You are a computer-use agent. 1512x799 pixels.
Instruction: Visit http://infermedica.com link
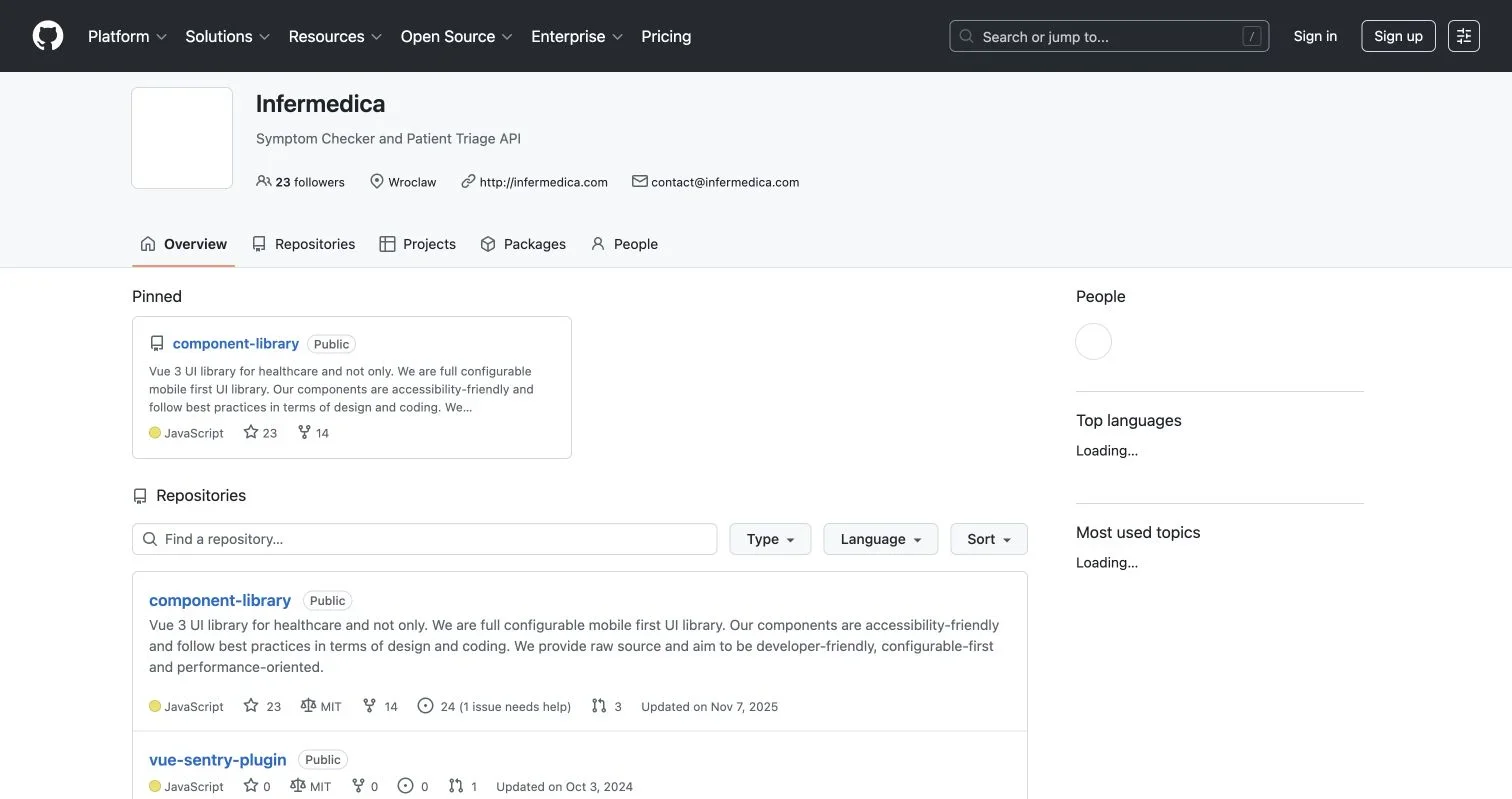(x=544, y=182)
